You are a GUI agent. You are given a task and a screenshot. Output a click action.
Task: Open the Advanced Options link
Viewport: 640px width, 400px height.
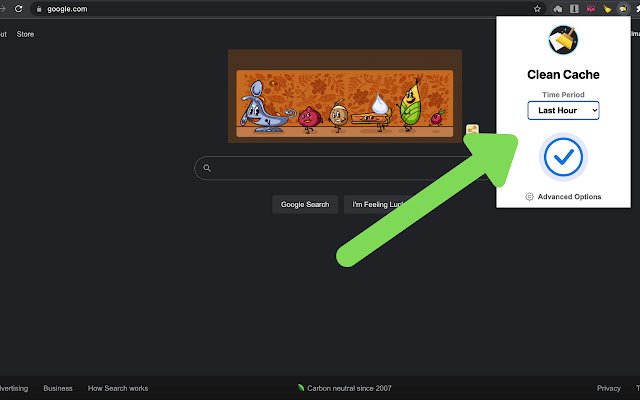[569, 196]
